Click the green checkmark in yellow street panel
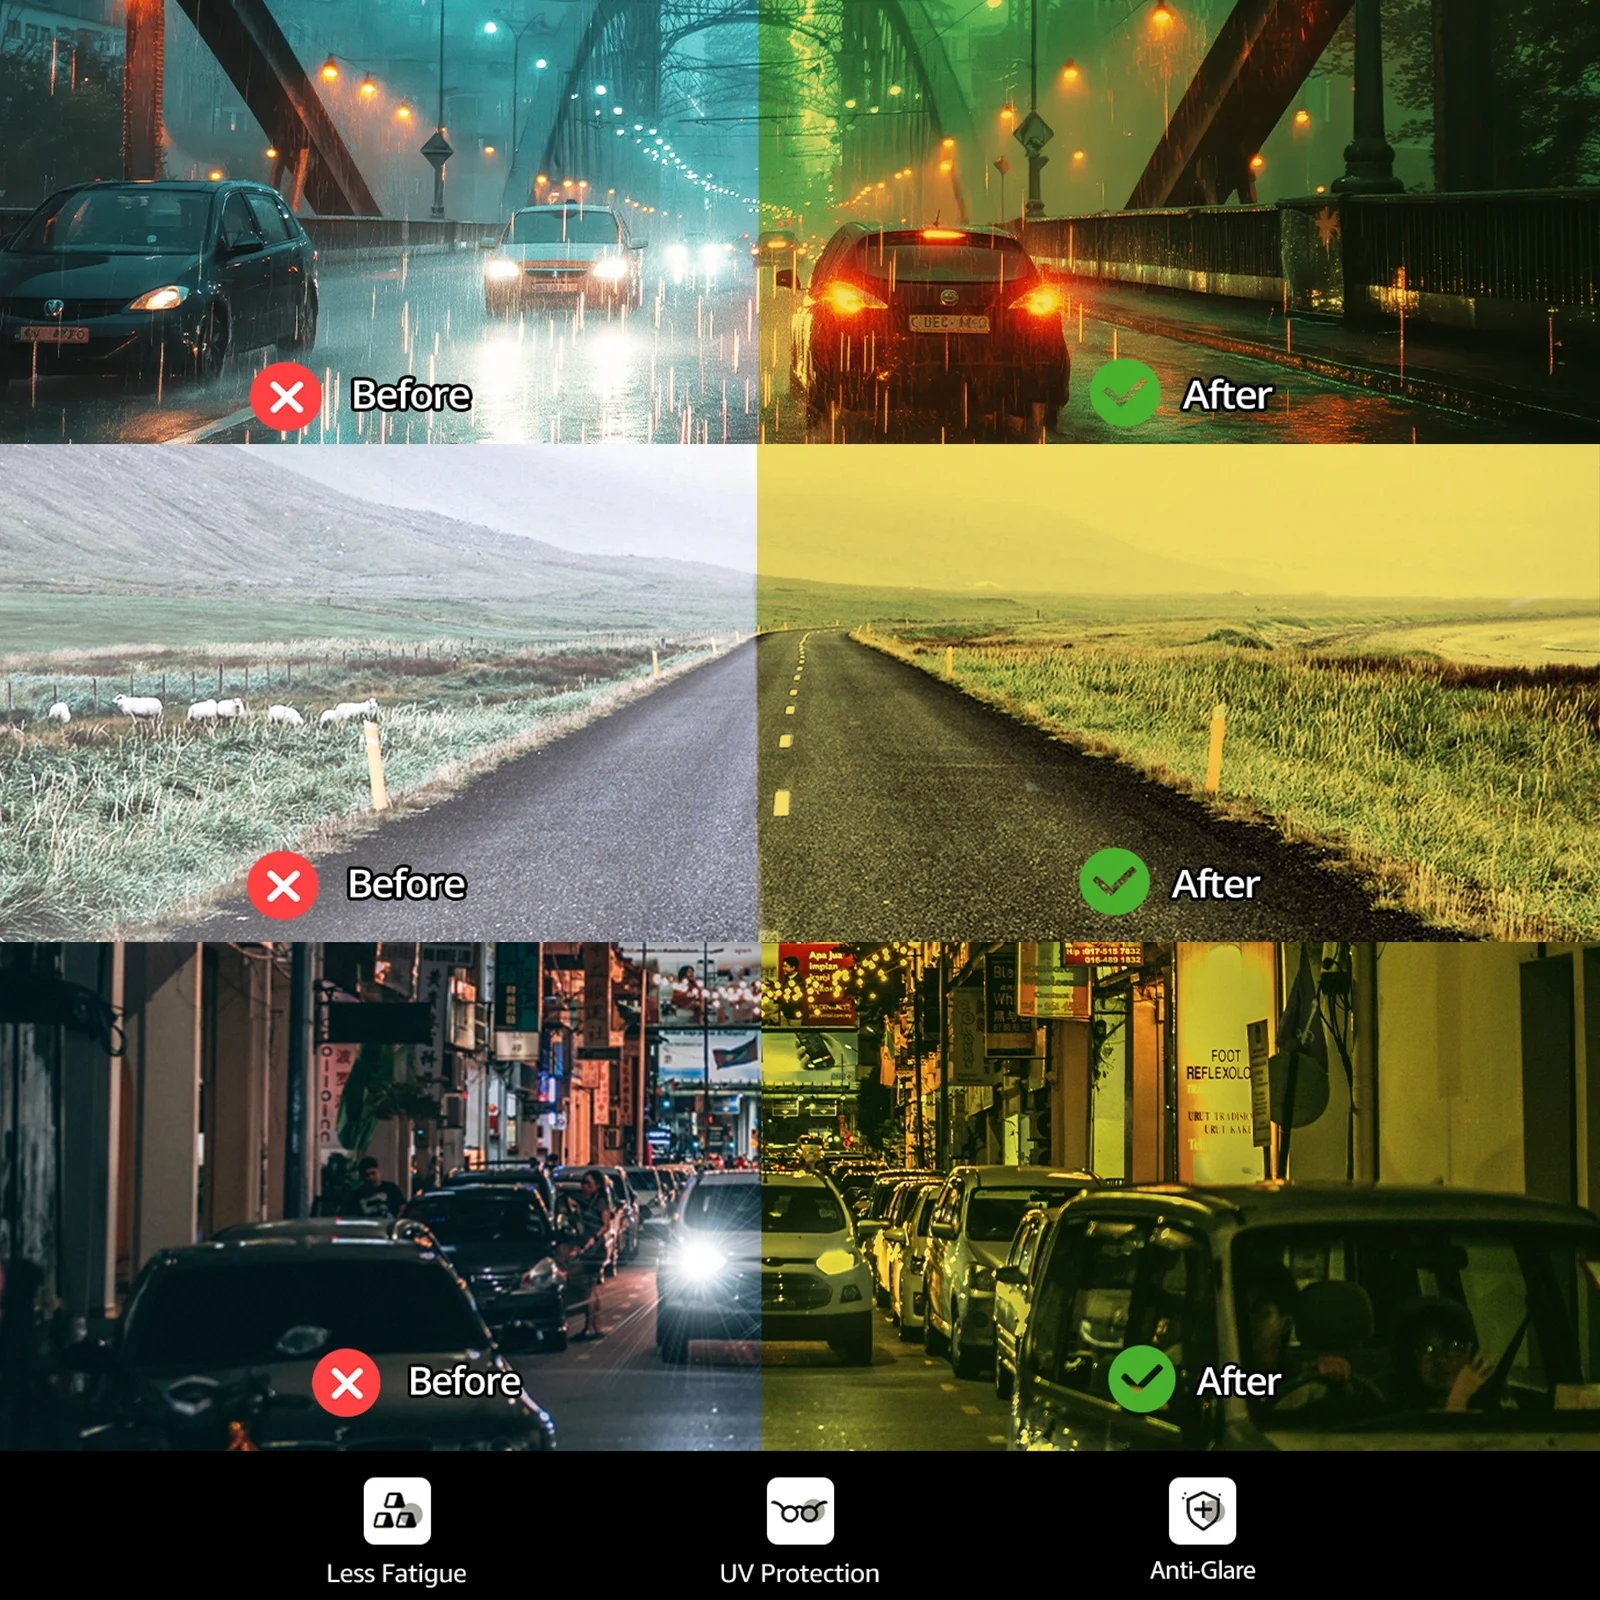This screenshot has width=1600, height=1600. 1141,1379
